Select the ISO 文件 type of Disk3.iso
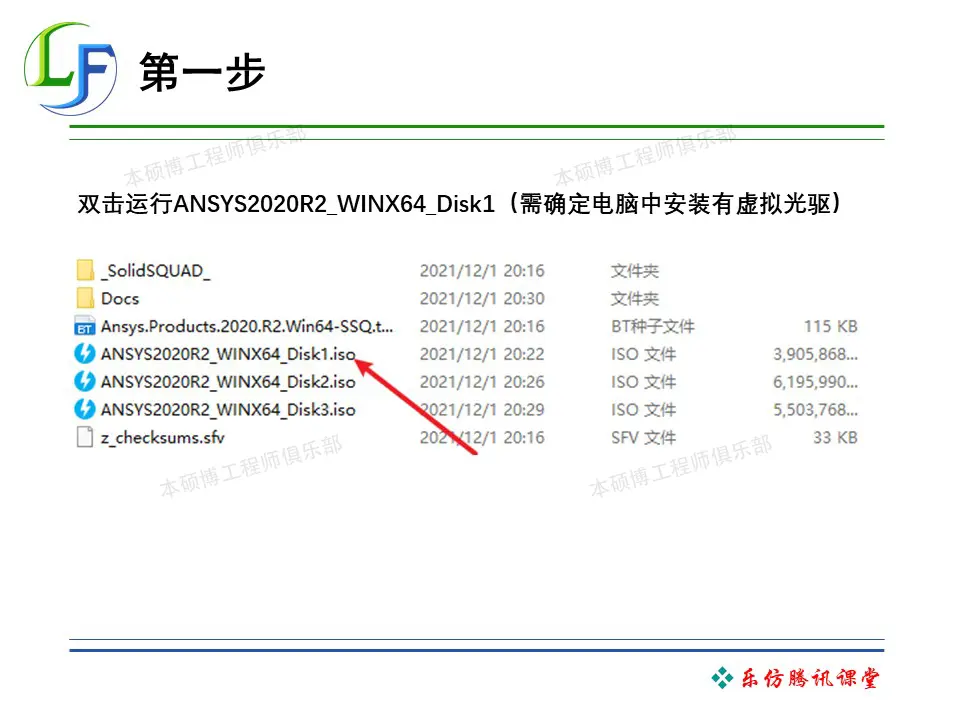This screenshot has height=720, width=960. point(643,410)
